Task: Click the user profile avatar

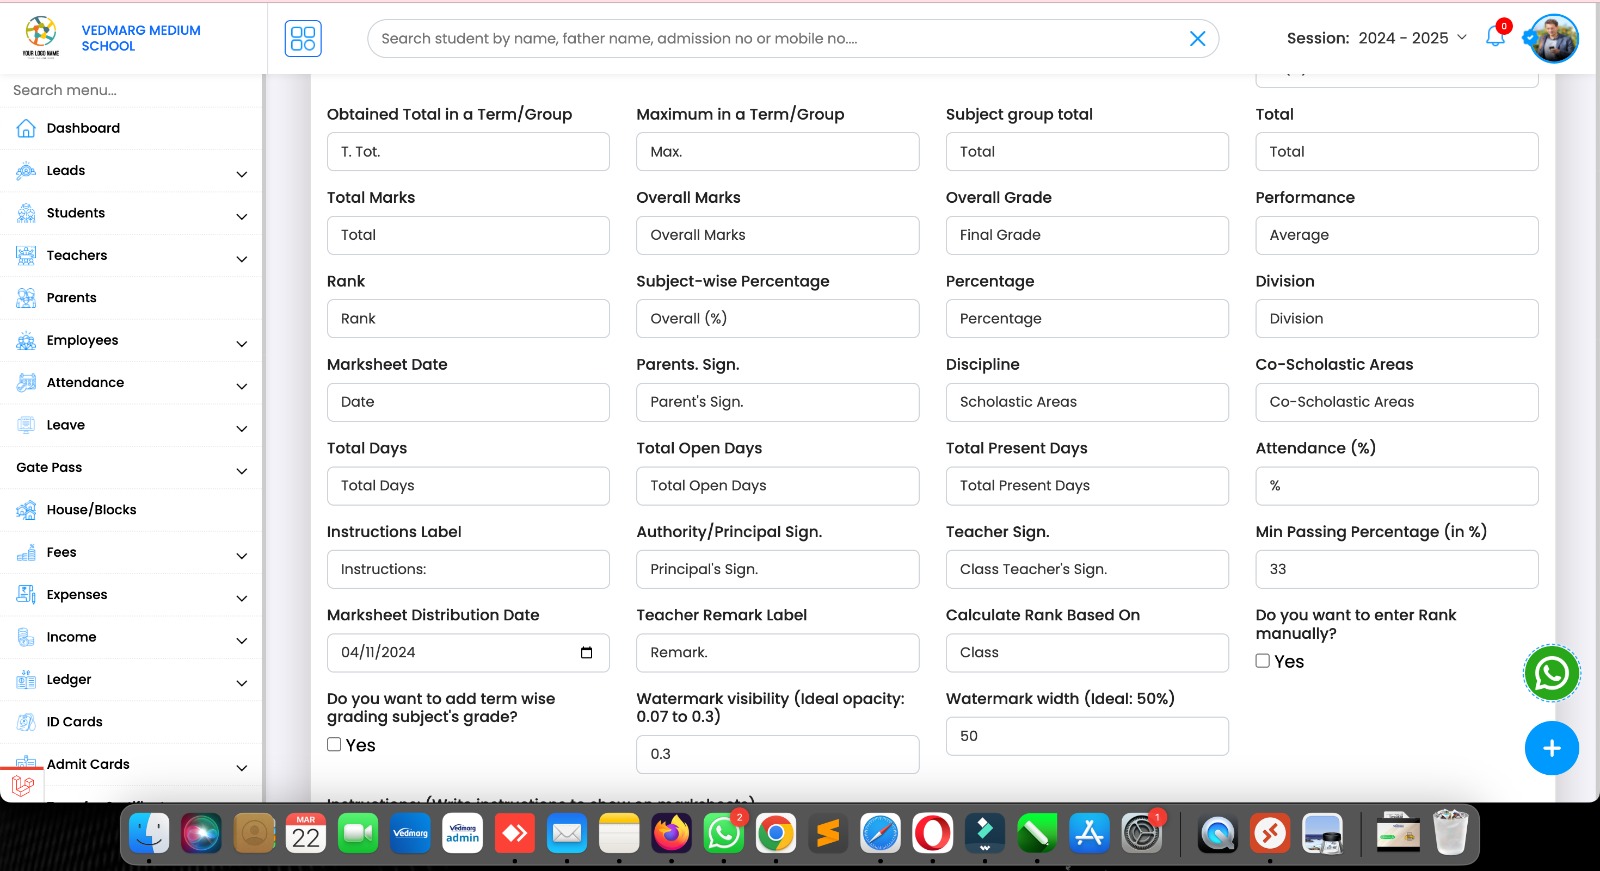Action: tap(1554, 39)
